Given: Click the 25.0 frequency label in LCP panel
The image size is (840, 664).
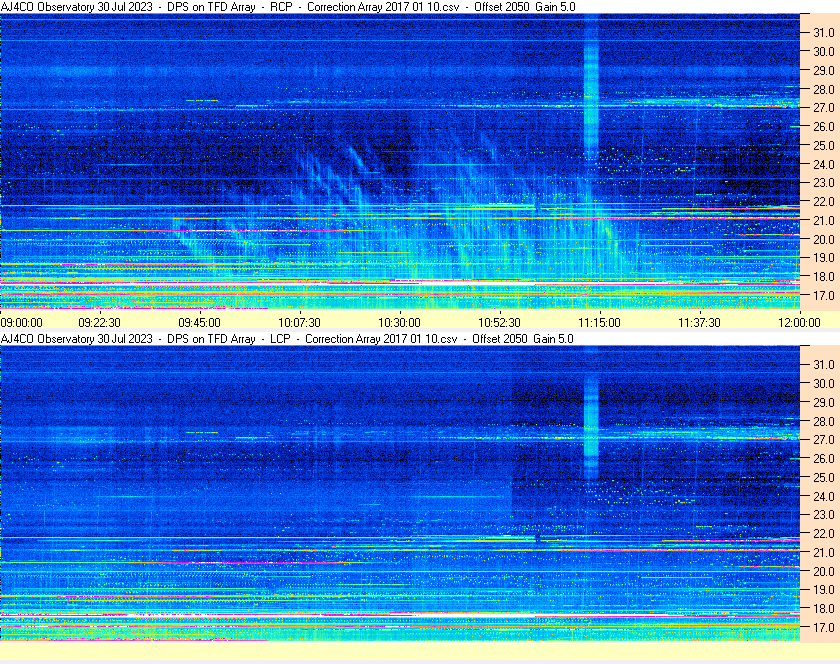Looking at the screenshot, I should coord(823,477).
